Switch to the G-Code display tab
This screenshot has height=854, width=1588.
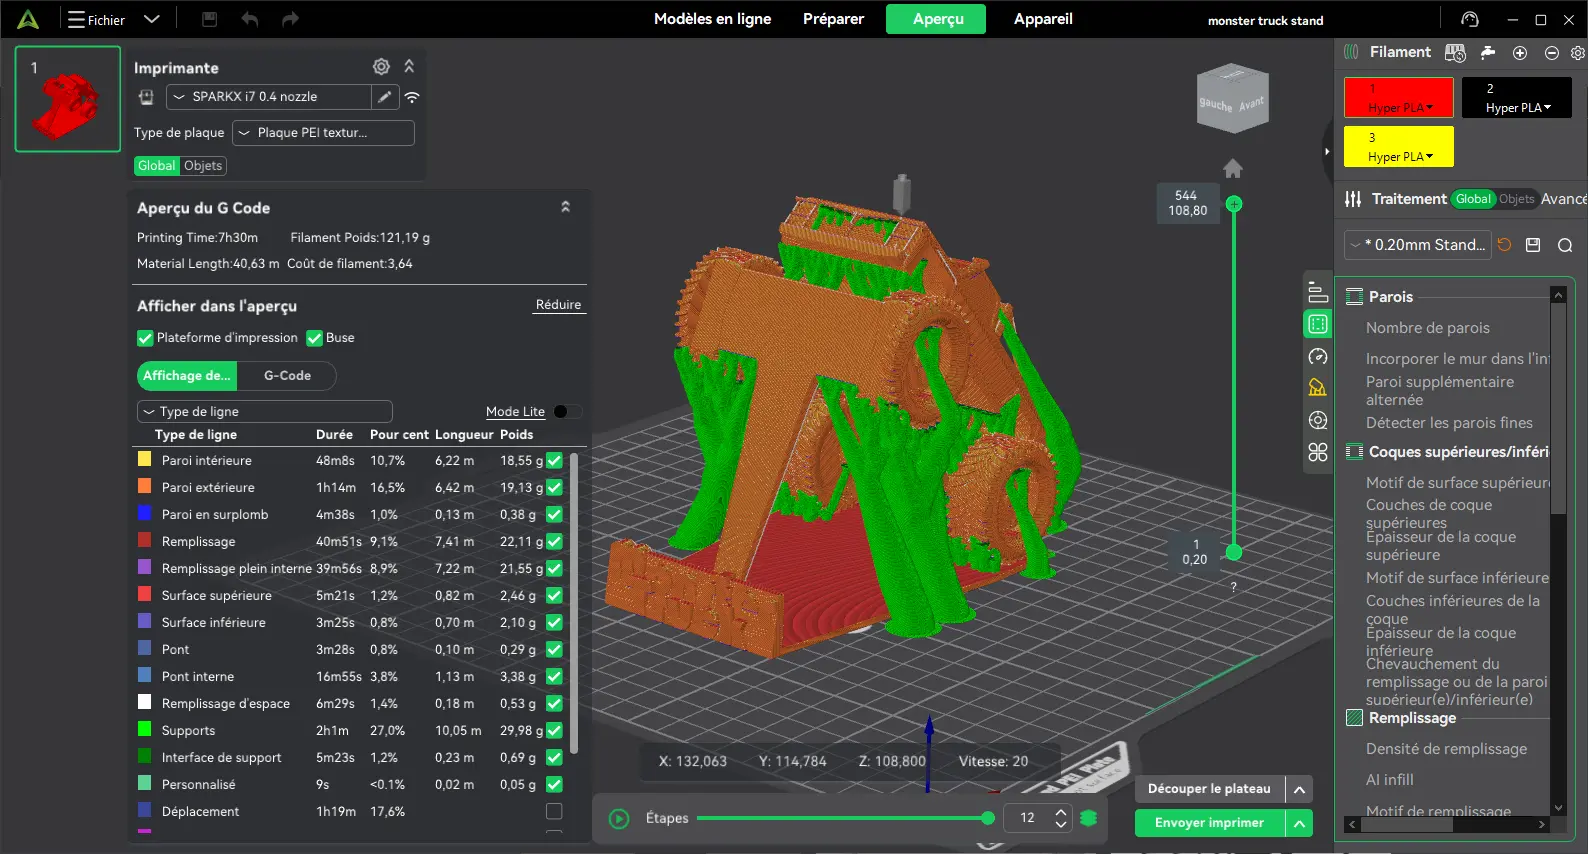coord(287,376)
